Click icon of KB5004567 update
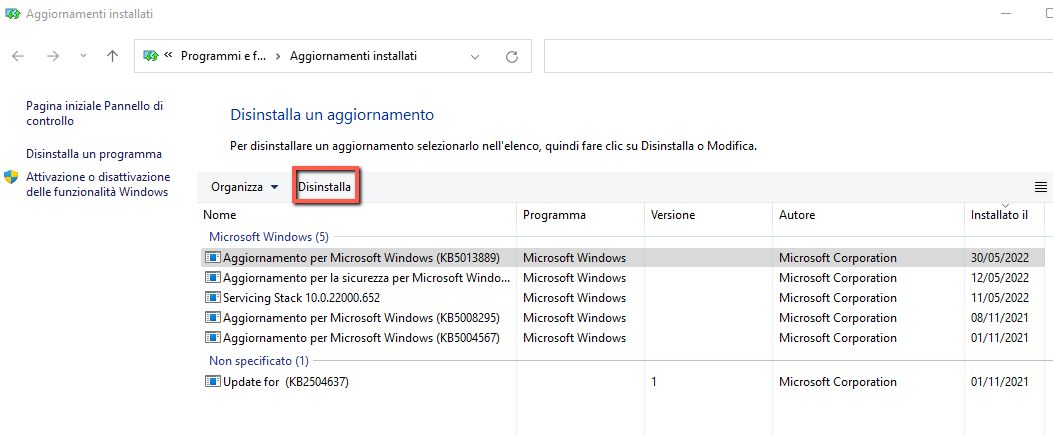This screenshot has height=435, width=1053. [213, 338]
